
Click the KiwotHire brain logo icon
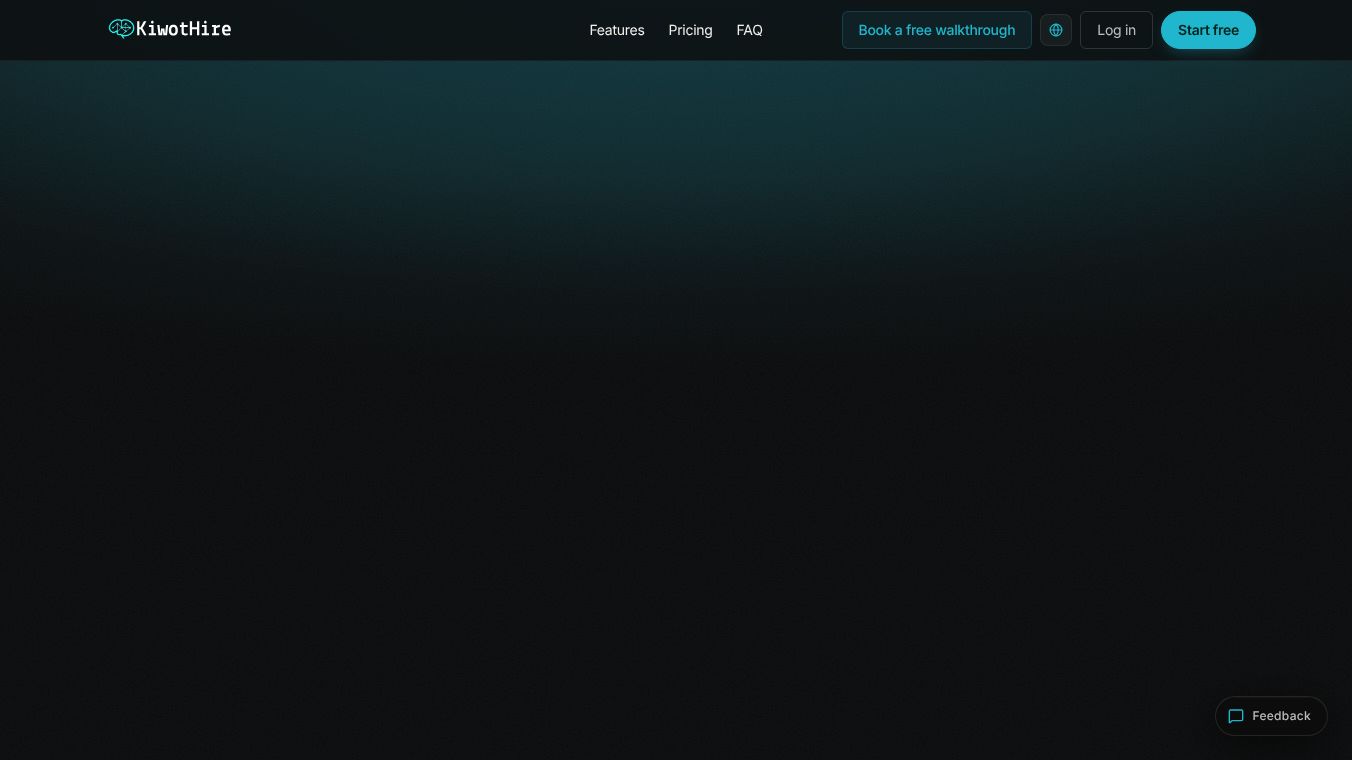point(121,29)
